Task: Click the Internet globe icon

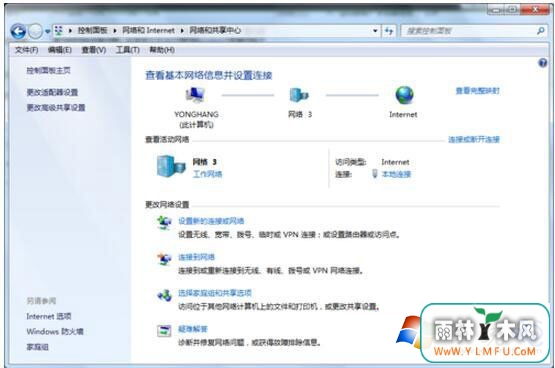Action: [x=404, y=95]
